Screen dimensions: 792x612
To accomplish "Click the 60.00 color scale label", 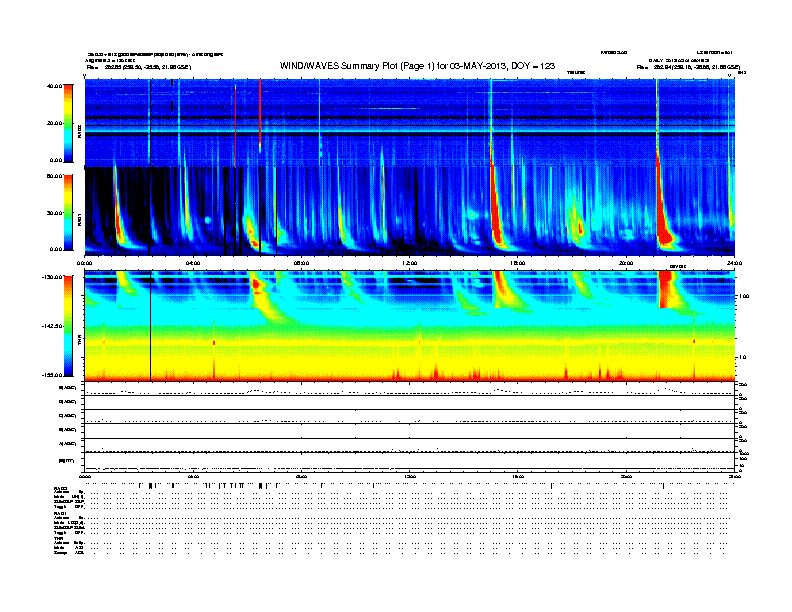I will 54,176.
